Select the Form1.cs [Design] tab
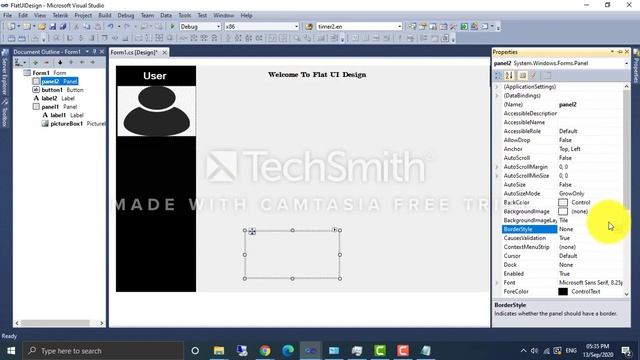Screen dimensions: 640x360 click(x=134, y=53)
